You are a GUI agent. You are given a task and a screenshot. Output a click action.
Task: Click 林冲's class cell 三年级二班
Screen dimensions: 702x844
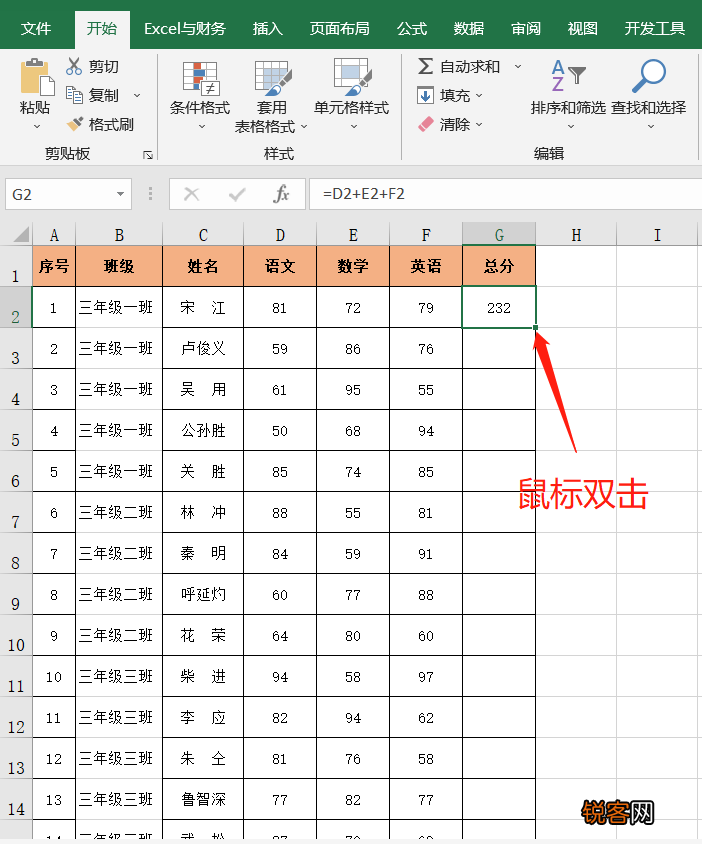119,512
